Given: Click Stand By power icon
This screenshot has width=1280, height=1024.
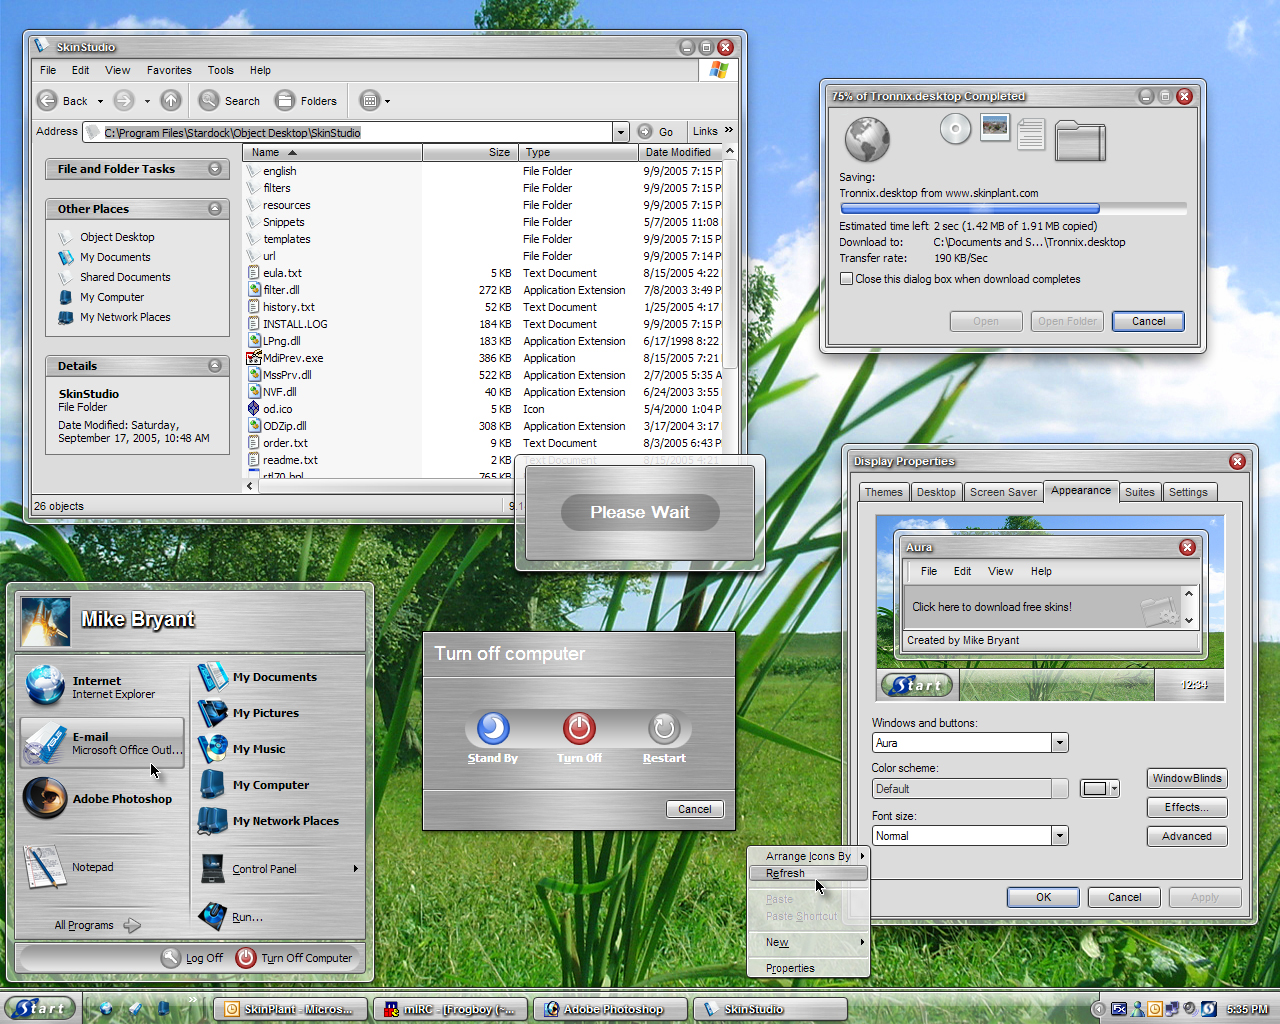Looking at the screenshot, I should coord(493,728).
